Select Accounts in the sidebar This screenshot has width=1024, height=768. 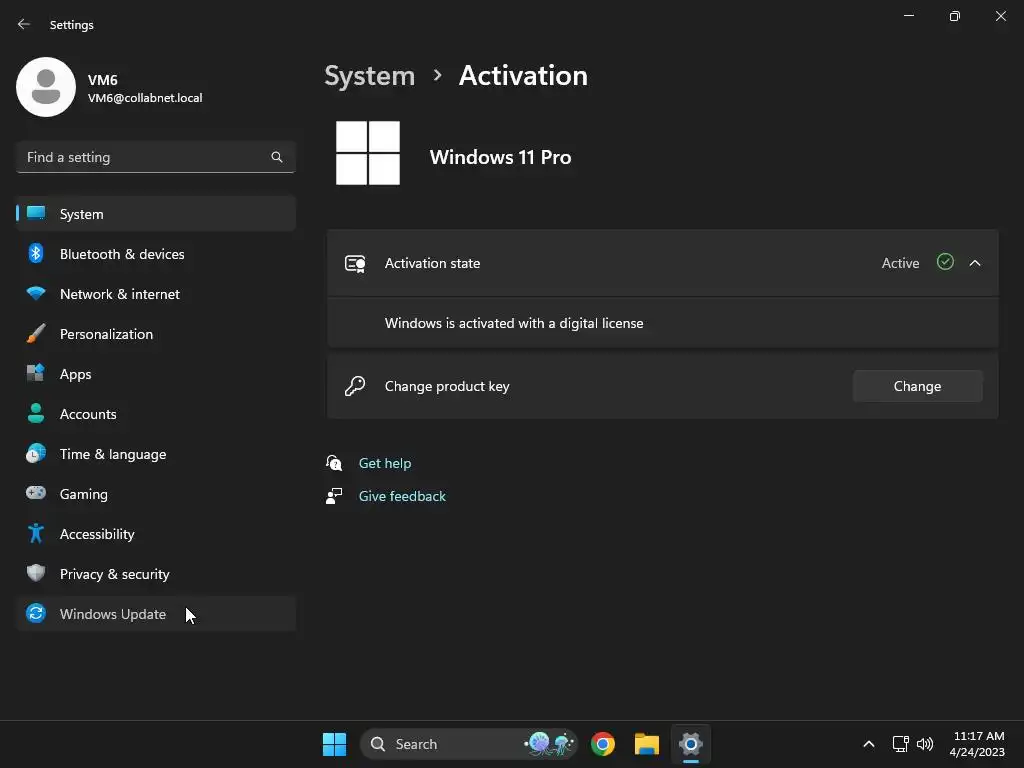click(156, 413)
